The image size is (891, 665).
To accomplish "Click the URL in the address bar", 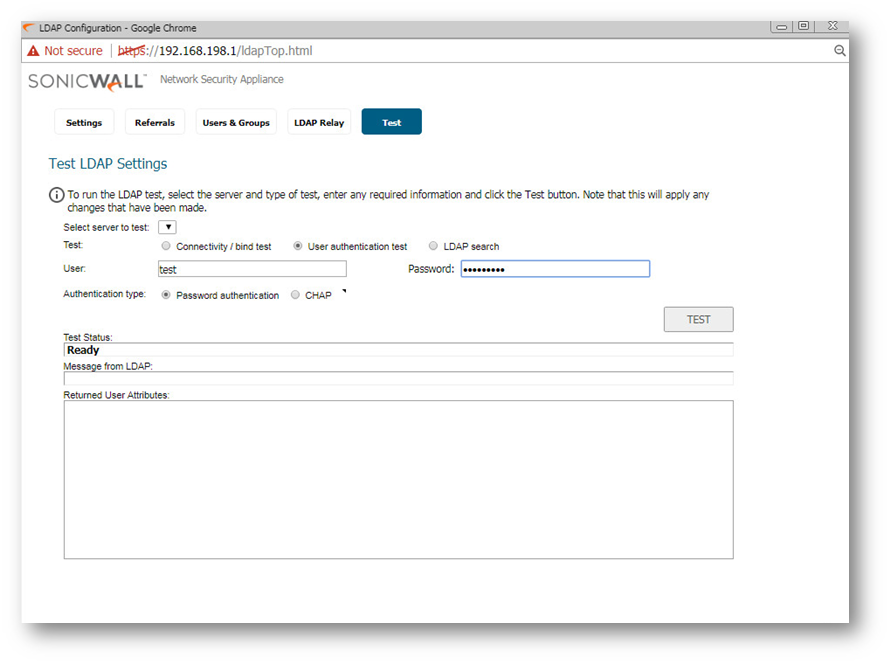I will pos(215,51).
